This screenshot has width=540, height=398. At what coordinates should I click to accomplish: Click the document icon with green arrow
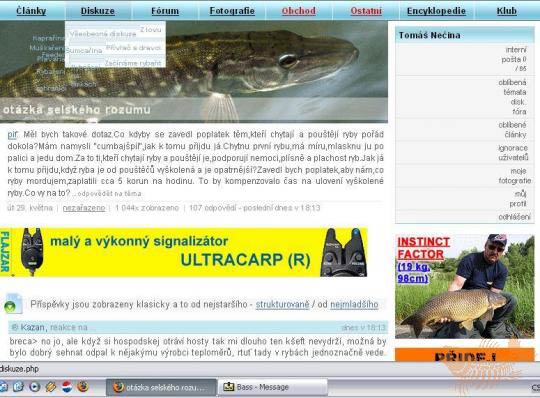click(13, 303)
